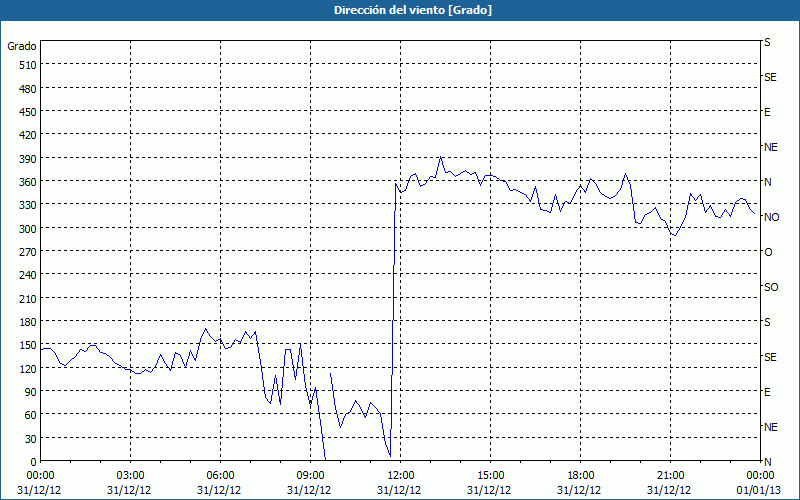Image resolution: width=800 pixels, height=500 pixels.
Task: Click the 'S' compass label above 510
Action: click(767, 42)
